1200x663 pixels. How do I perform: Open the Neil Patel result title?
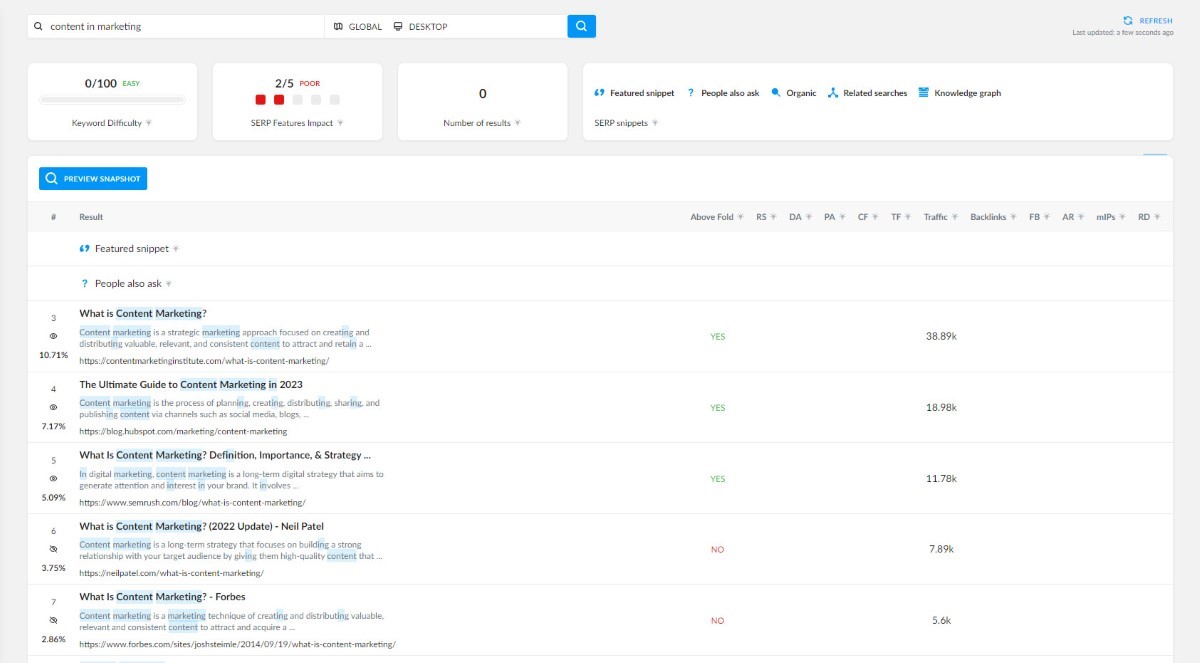pos(202,526)
